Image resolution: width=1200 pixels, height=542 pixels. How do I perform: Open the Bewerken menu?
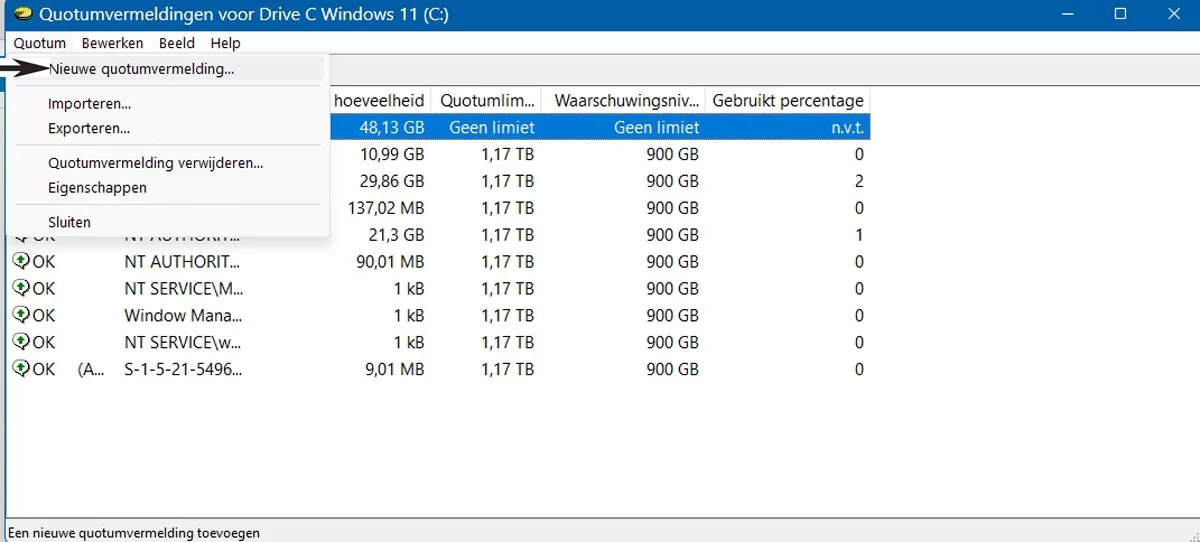tap(112, 43)
